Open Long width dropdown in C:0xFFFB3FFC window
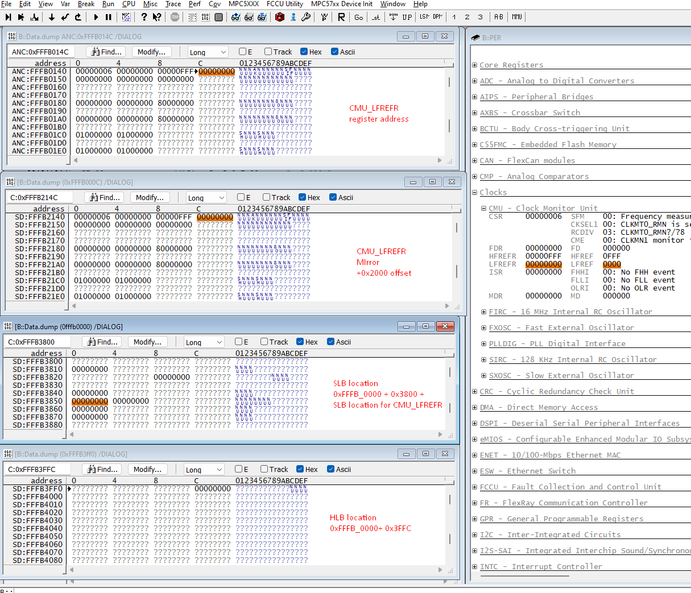This screenshot has height=593, width=691. [x=204, y=469]
